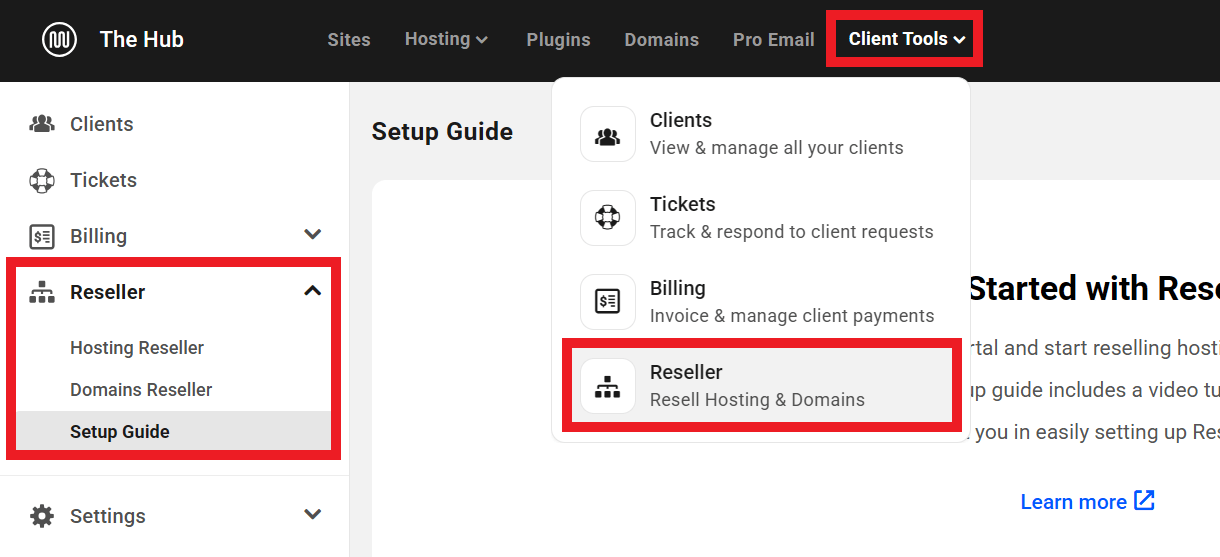This screenshot has width=1220, height=557.
Task: Open Domains Reseller sub-item
Action: coord(141,390)
